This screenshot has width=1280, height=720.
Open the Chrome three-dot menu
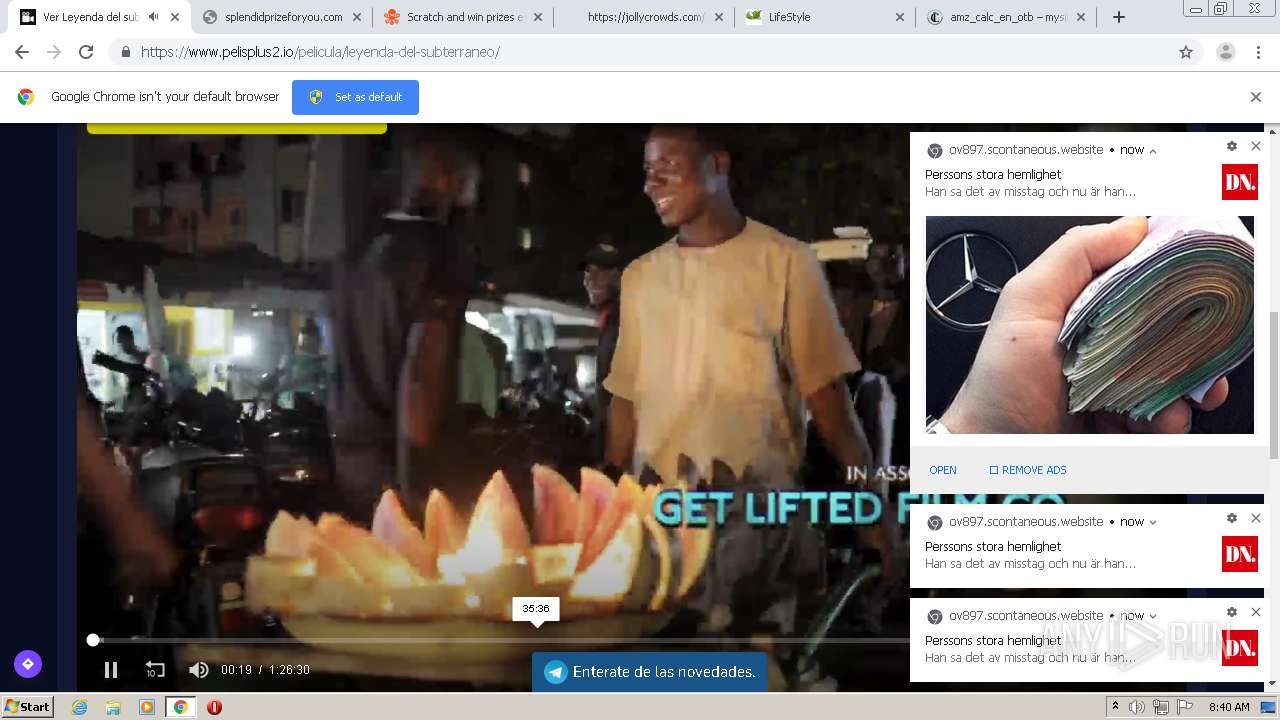[x=1258, y=52]
